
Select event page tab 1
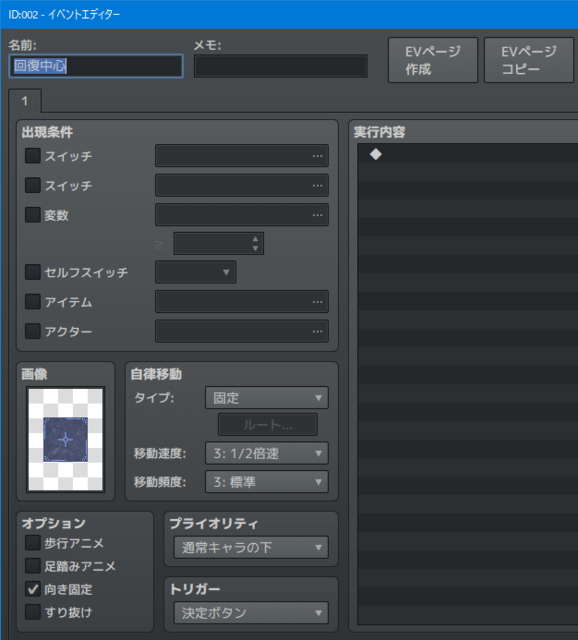tap(25, 101)
